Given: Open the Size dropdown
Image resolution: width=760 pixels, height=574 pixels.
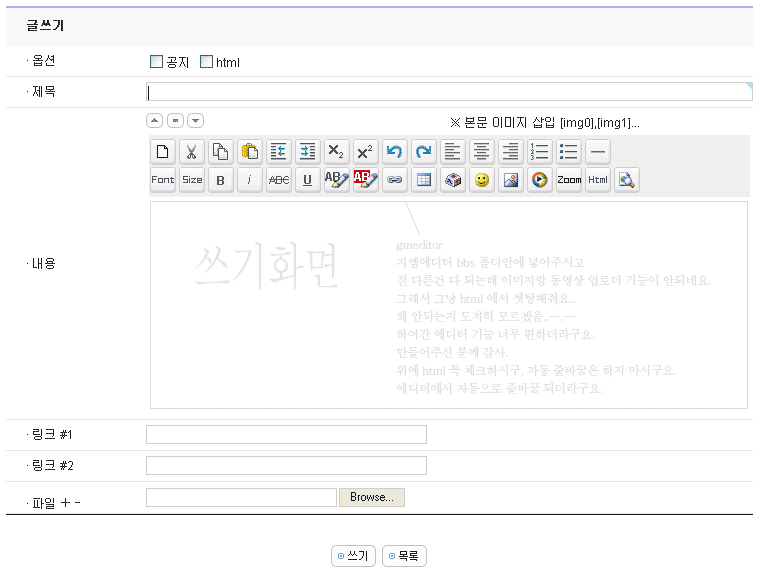Looking at the screenshot, I should [x=192, y=180].
